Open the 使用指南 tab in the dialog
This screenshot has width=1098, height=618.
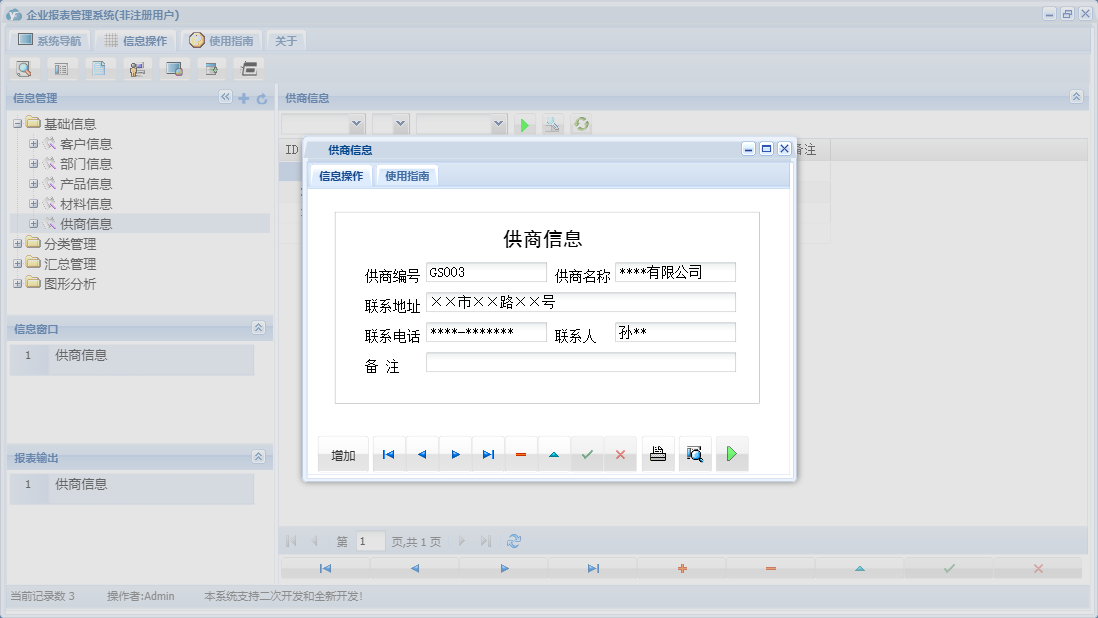click(x=407, y=174)
